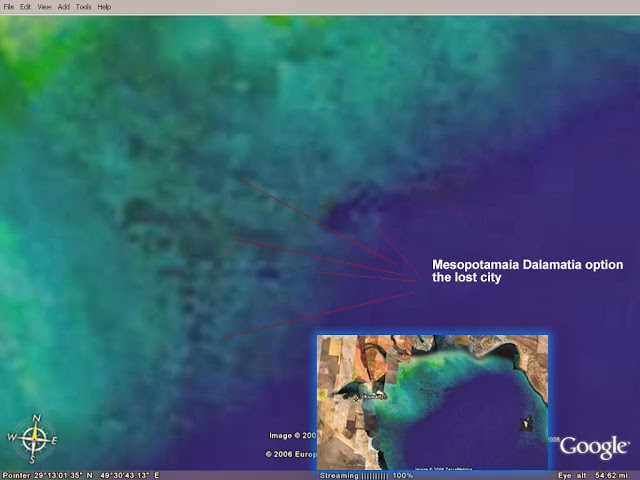Click the longitude 49°30'43.13" E readout
Screen dimensions: 640x480
click(x=130, y=476)
